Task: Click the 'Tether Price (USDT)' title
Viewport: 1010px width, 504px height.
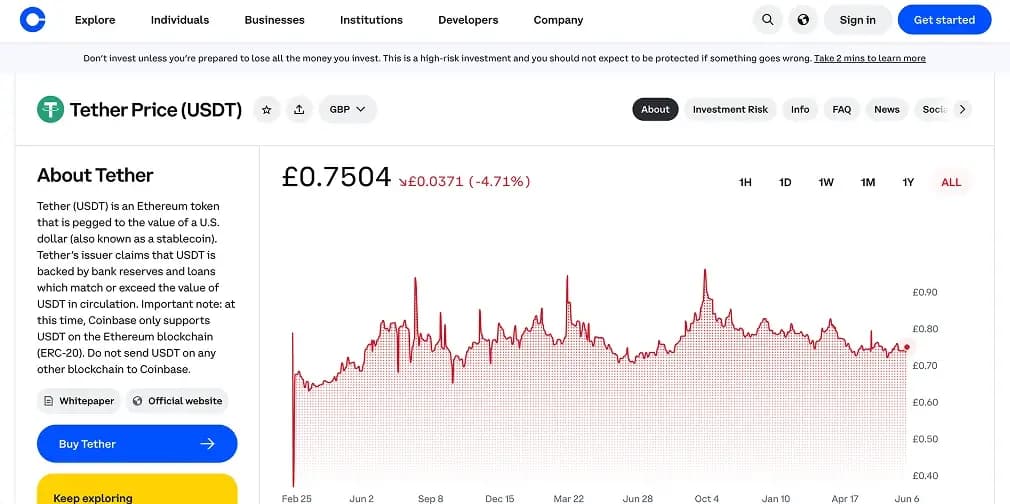Action: tap(156, 110)
